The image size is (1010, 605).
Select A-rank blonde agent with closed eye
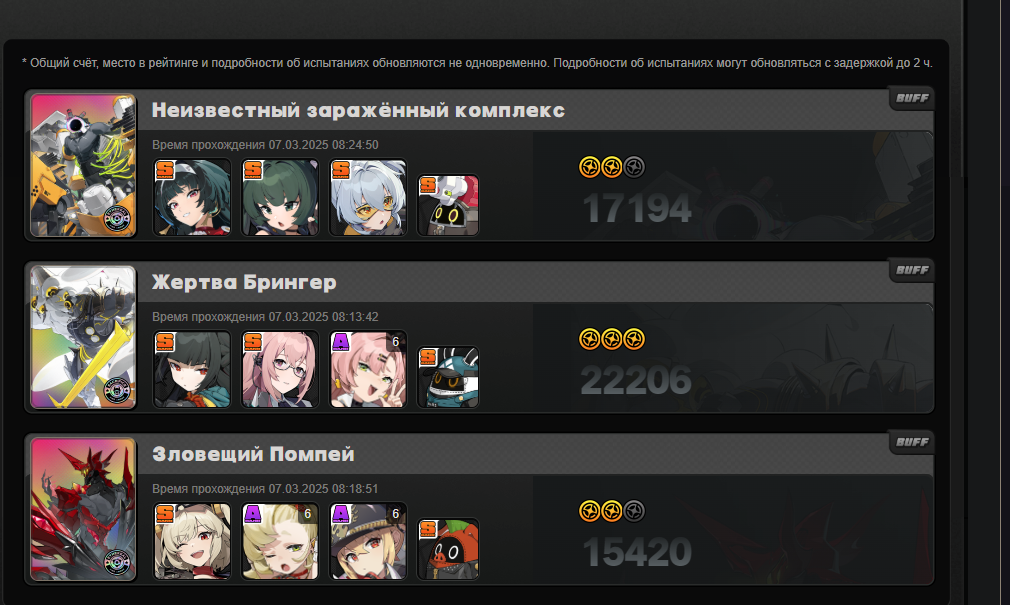(280, 541)
